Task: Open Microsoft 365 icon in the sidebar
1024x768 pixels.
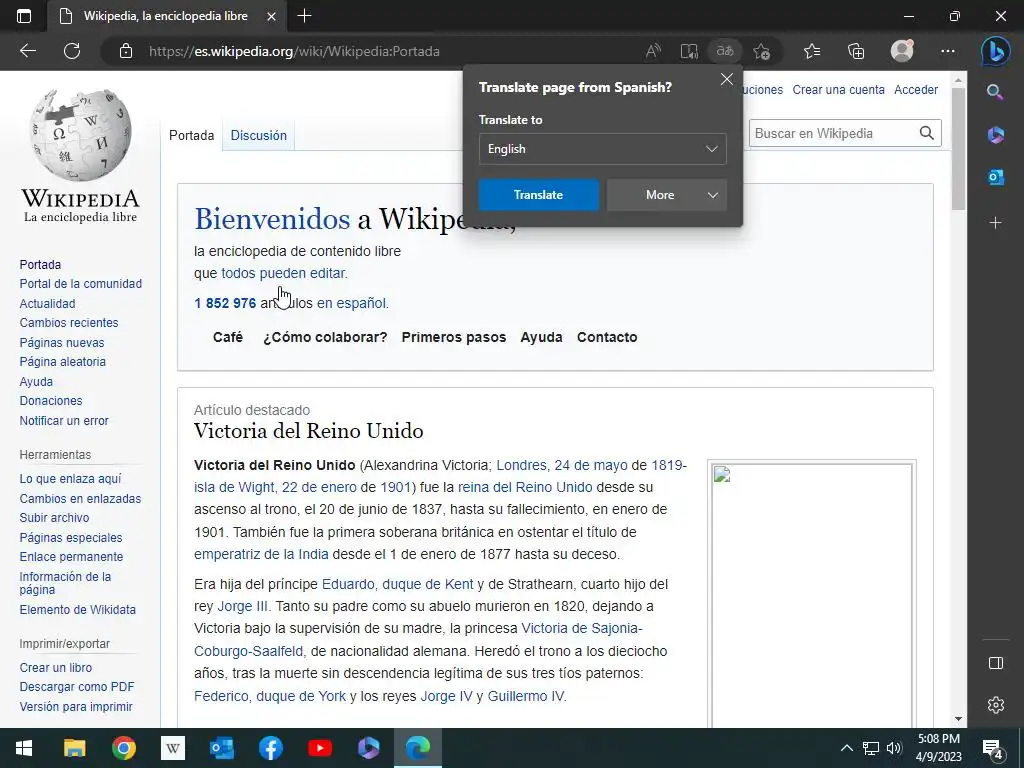Action: [995, 135]
